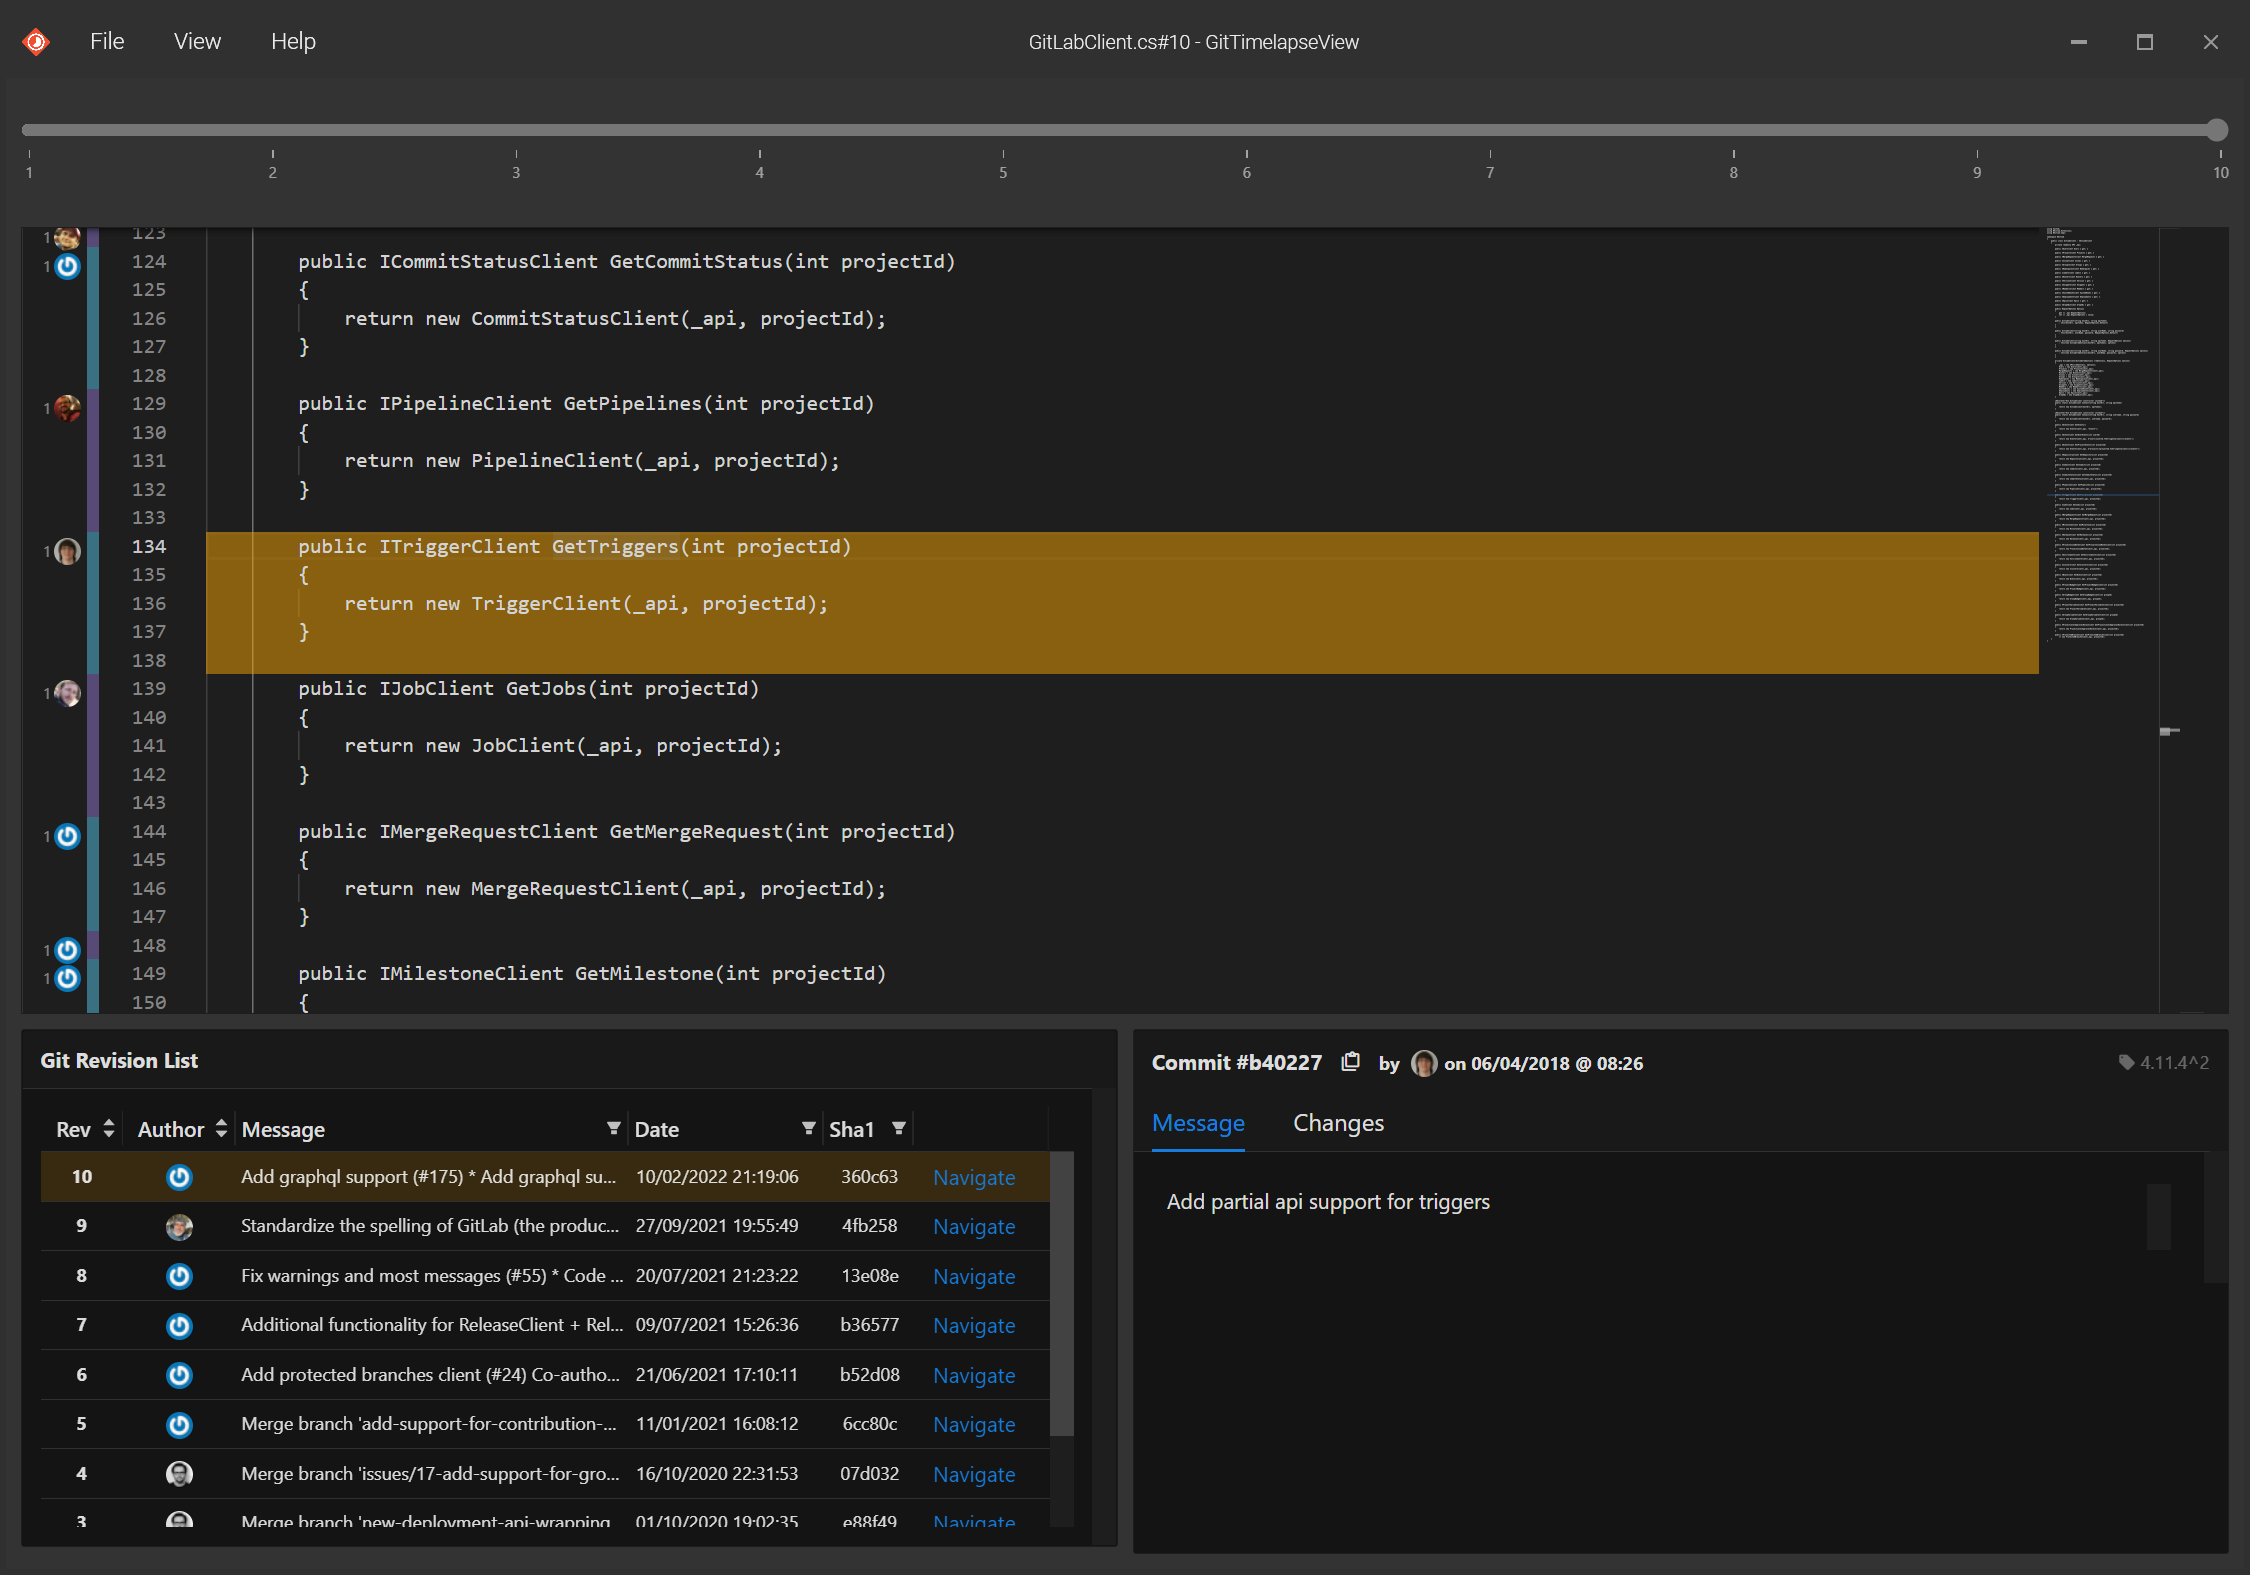Navigate to revision 4fb258

point(973,1227)
